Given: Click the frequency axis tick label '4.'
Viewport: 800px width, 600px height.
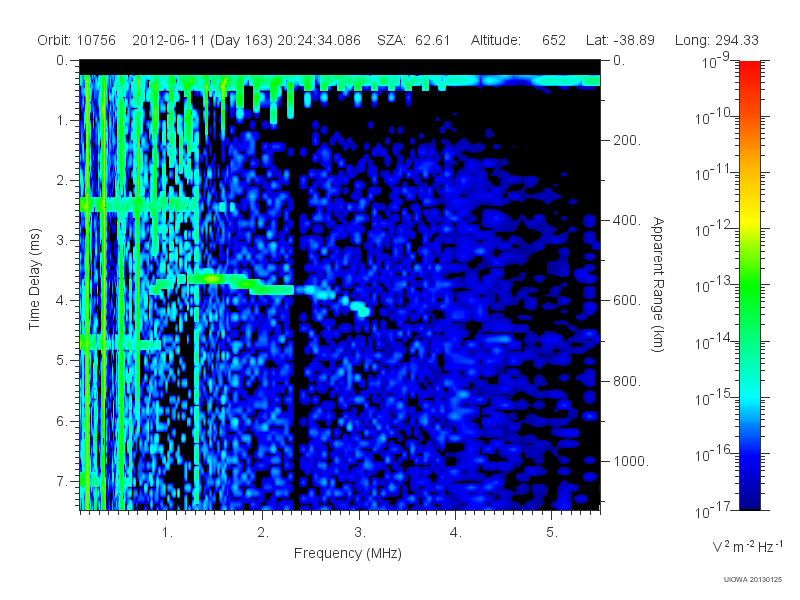Looking at the screenshot, I should (456, 533).
